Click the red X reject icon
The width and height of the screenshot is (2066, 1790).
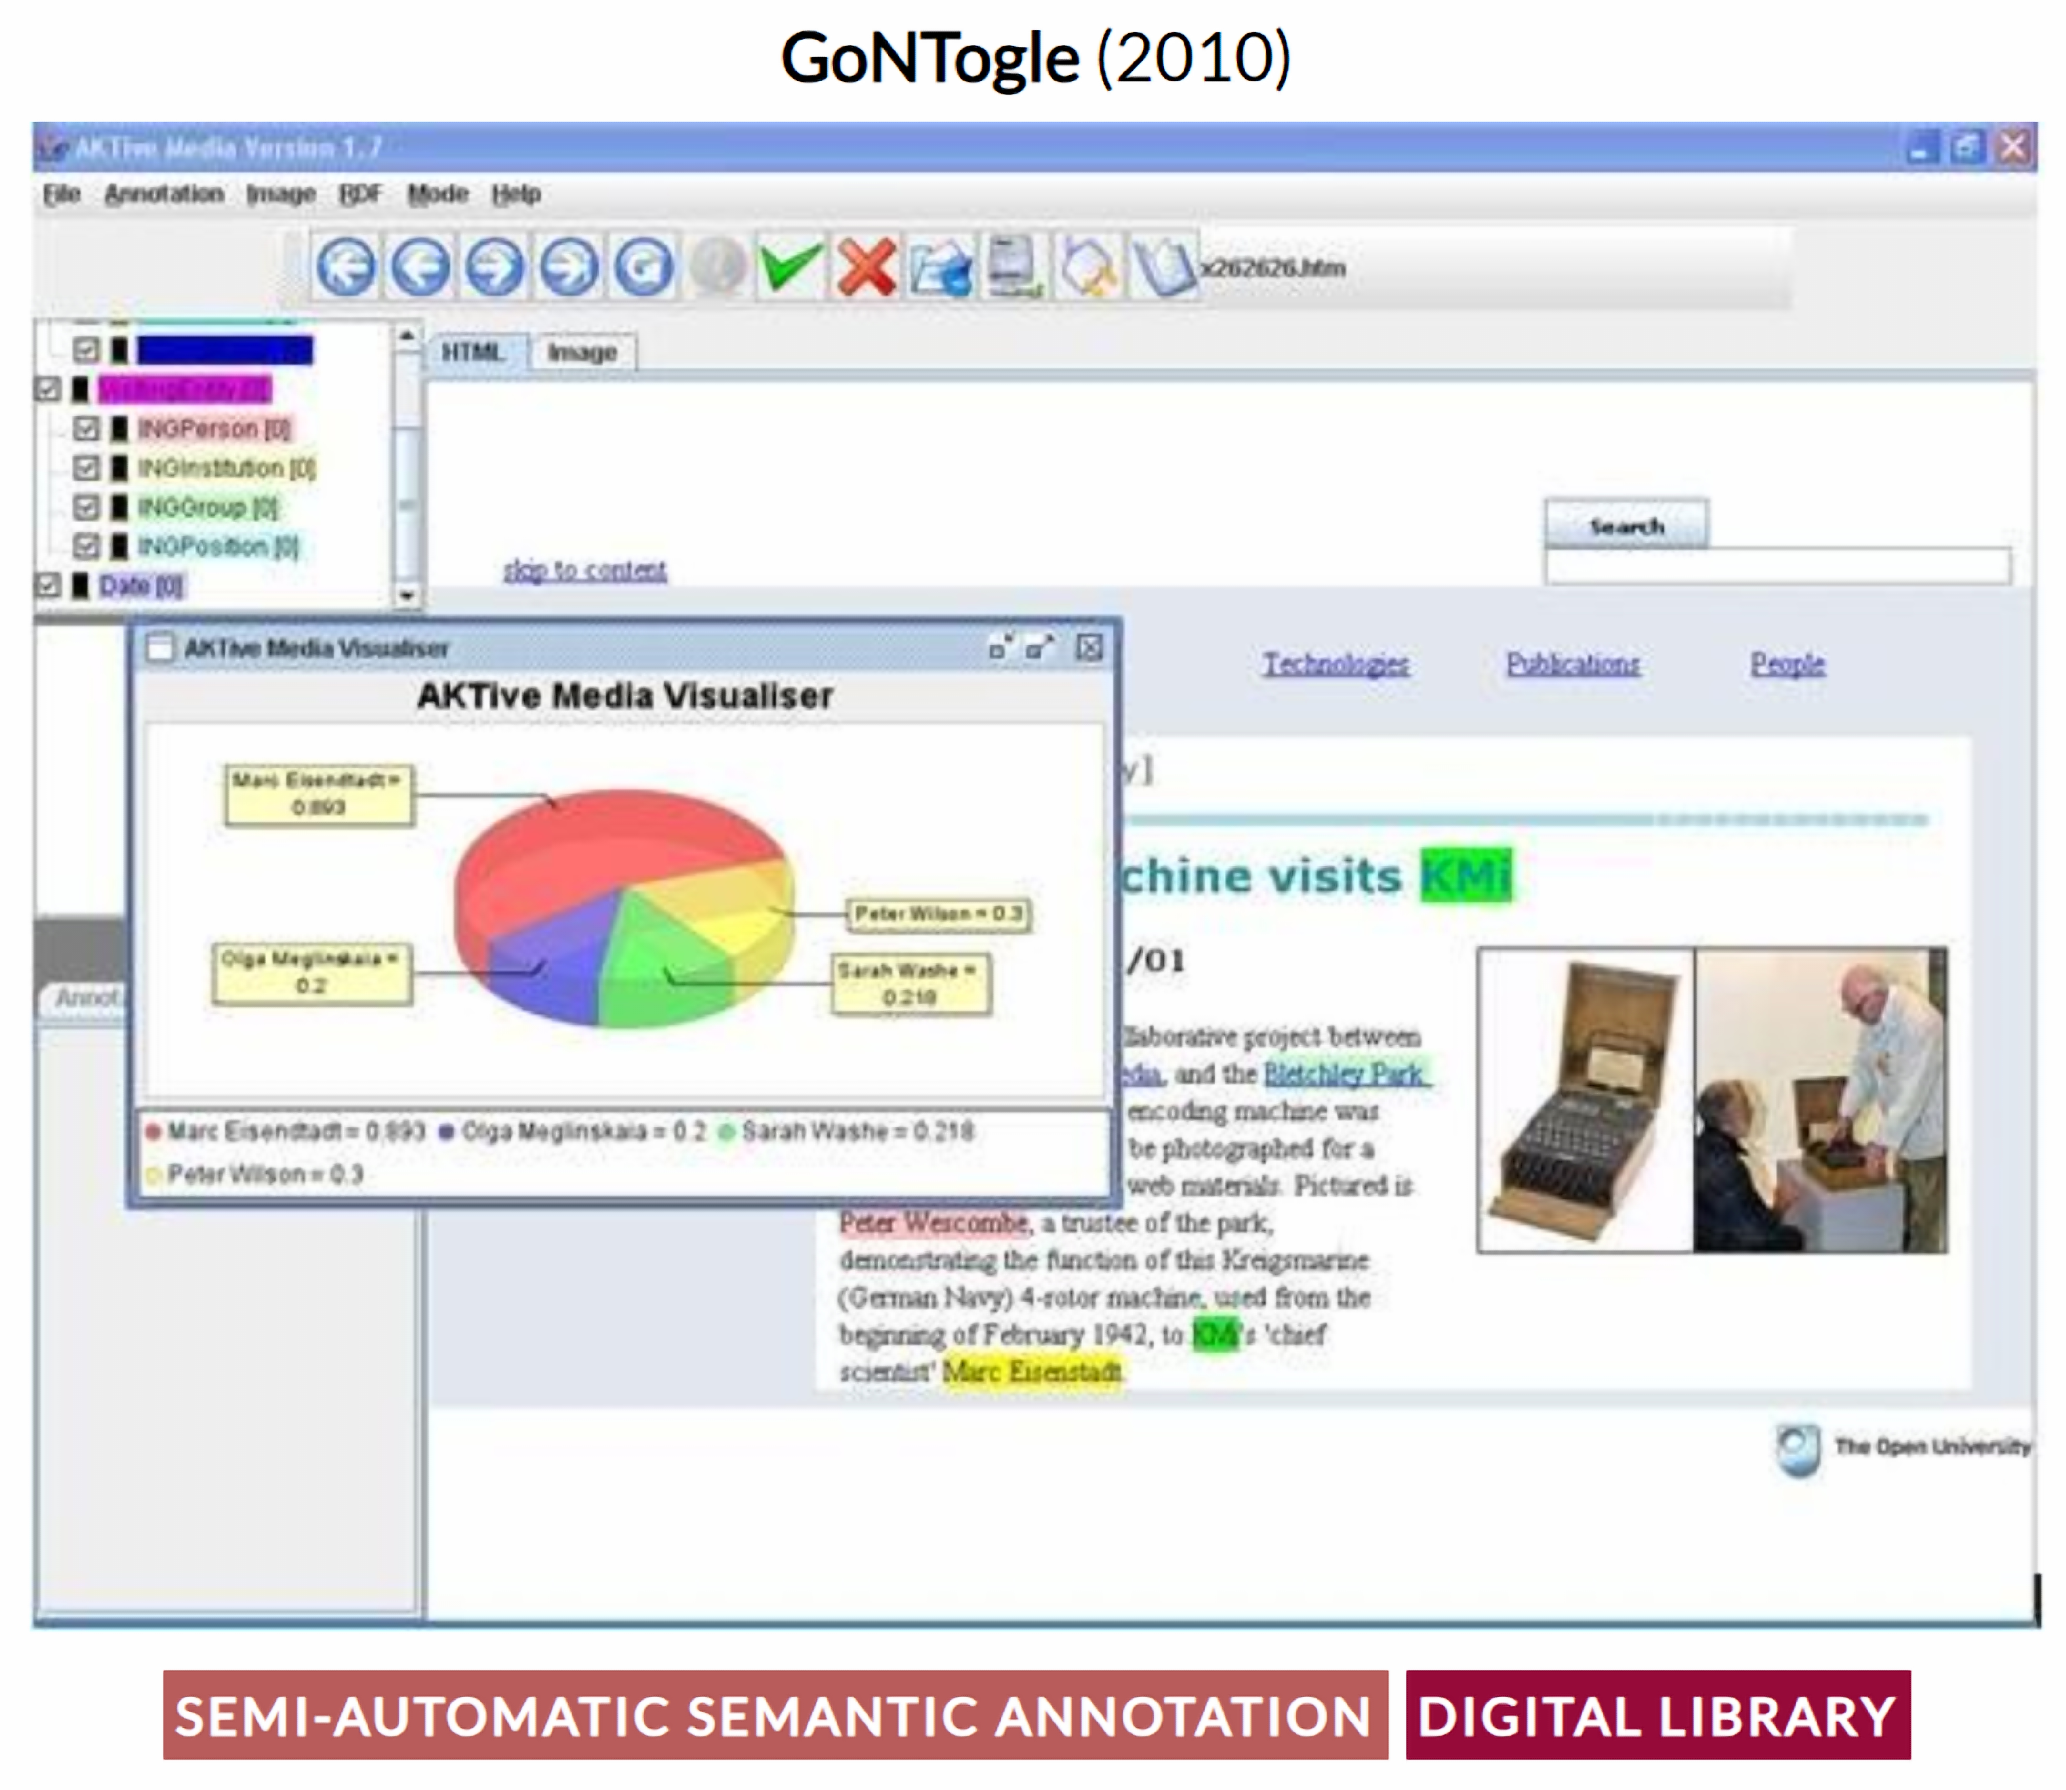pos(866,267)
